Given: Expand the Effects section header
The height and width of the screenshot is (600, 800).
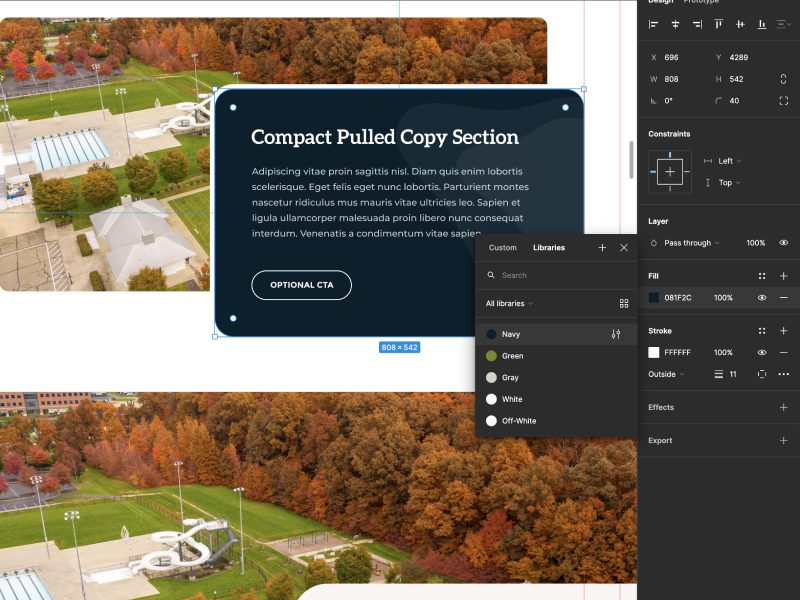Looking at the screenshot, I should point(661,407).
